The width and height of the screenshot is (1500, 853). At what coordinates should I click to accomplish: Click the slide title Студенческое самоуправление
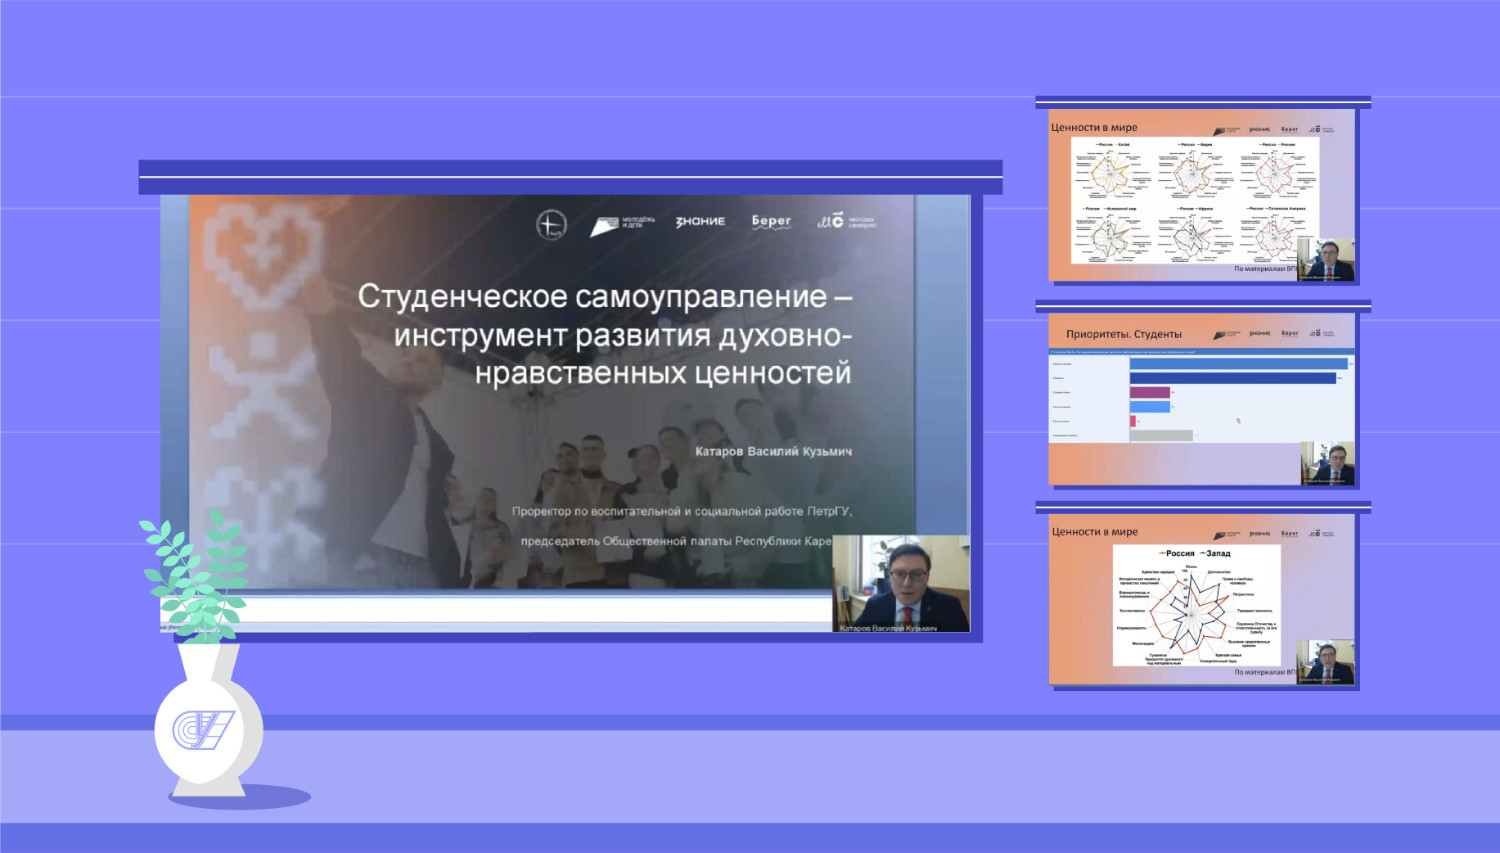604,335
